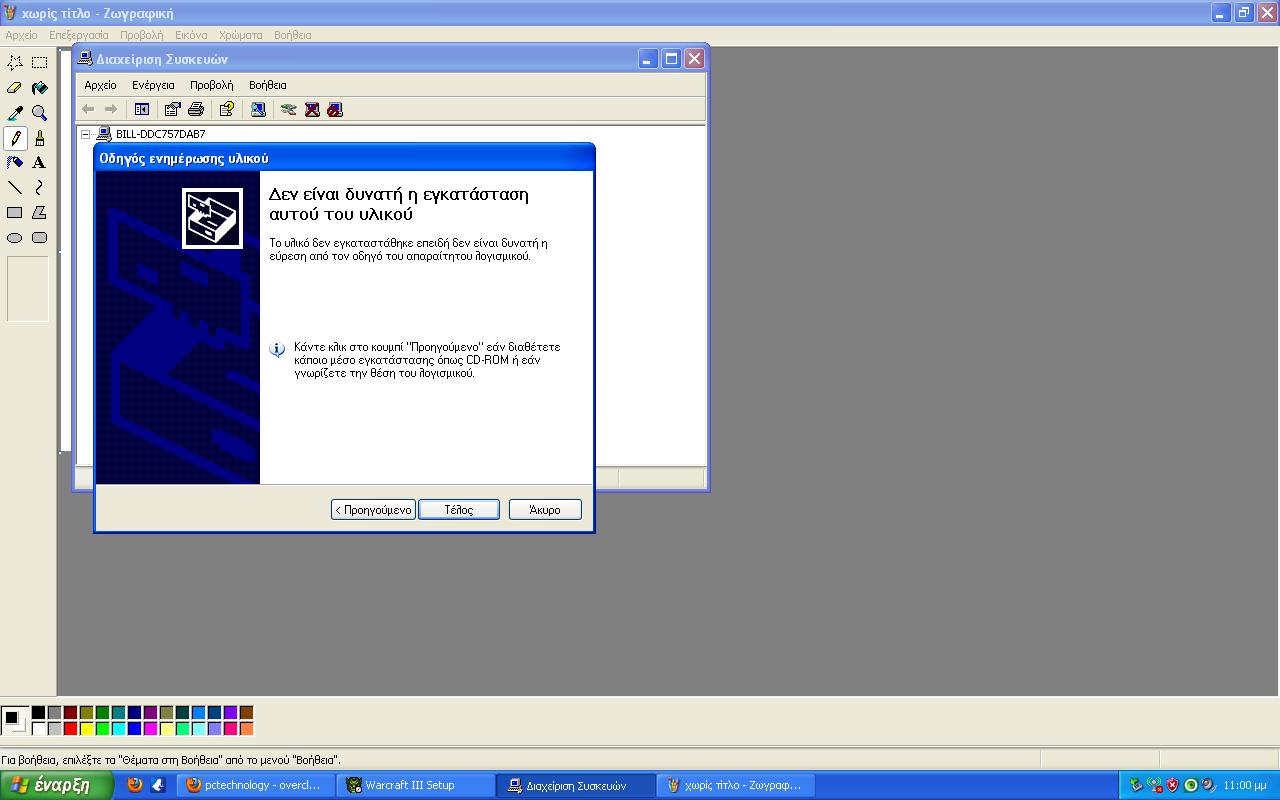Image resolution: width=1280 pixels, height=800 pixels.
Task: Pick the orange color swatch in palette
Action: pos(246,729)
